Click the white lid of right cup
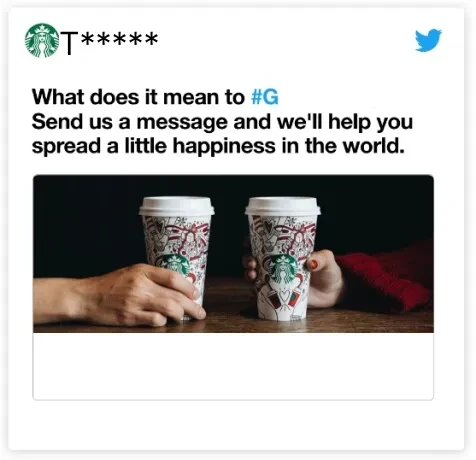 coord(283,206)
